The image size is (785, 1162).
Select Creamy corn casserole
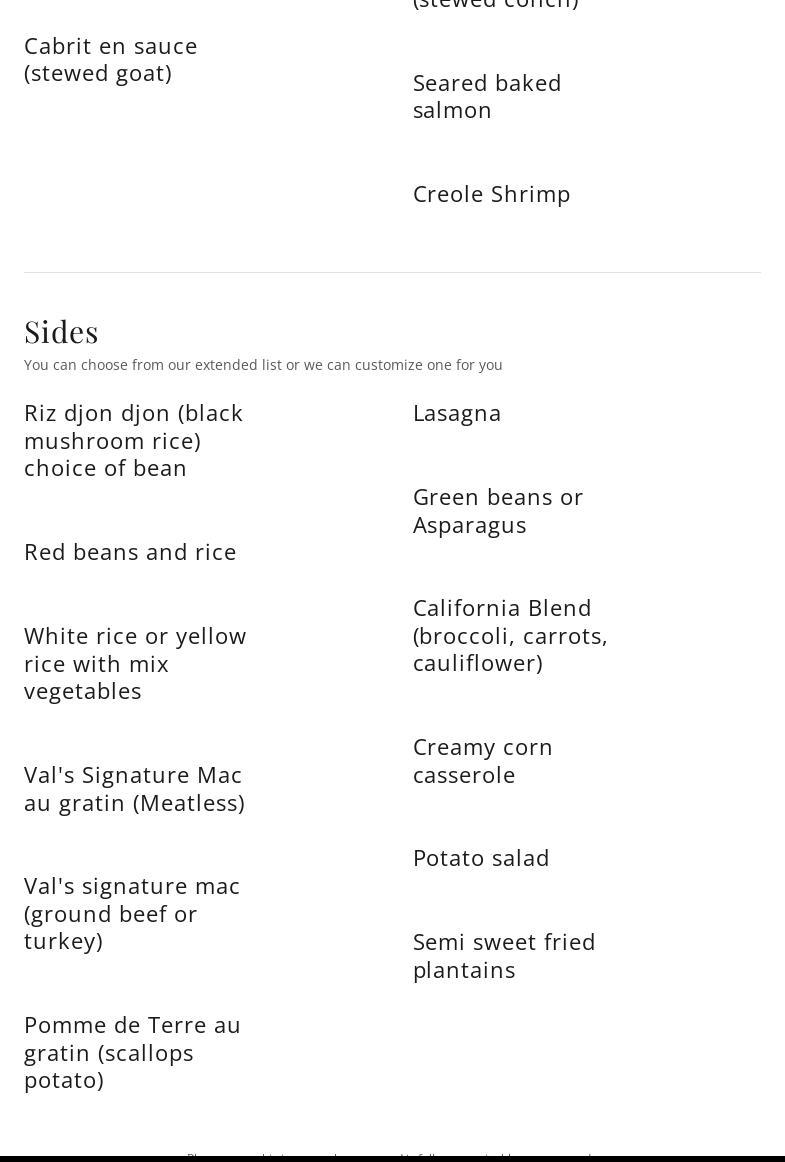pos(483,760)
